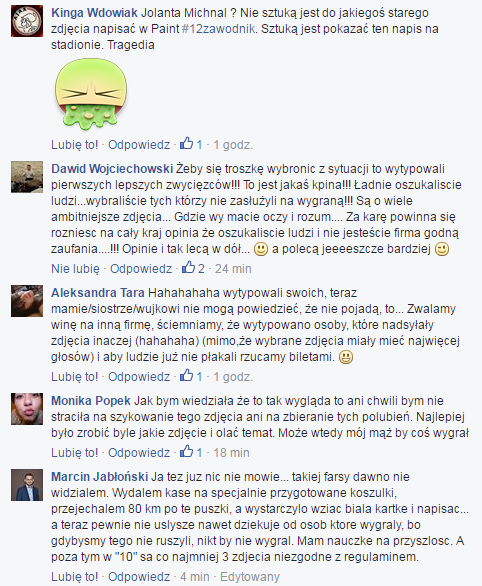Click the green vomiting sticker

(91, 94)
